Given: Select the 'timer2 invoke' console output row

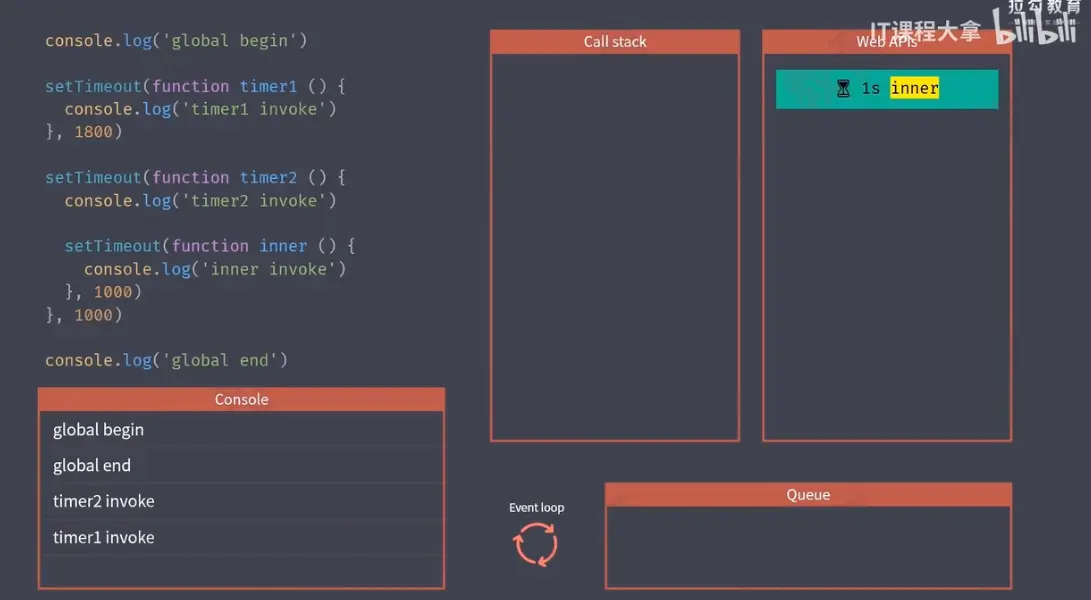Looking at the screenshot, I should (241, 501).
